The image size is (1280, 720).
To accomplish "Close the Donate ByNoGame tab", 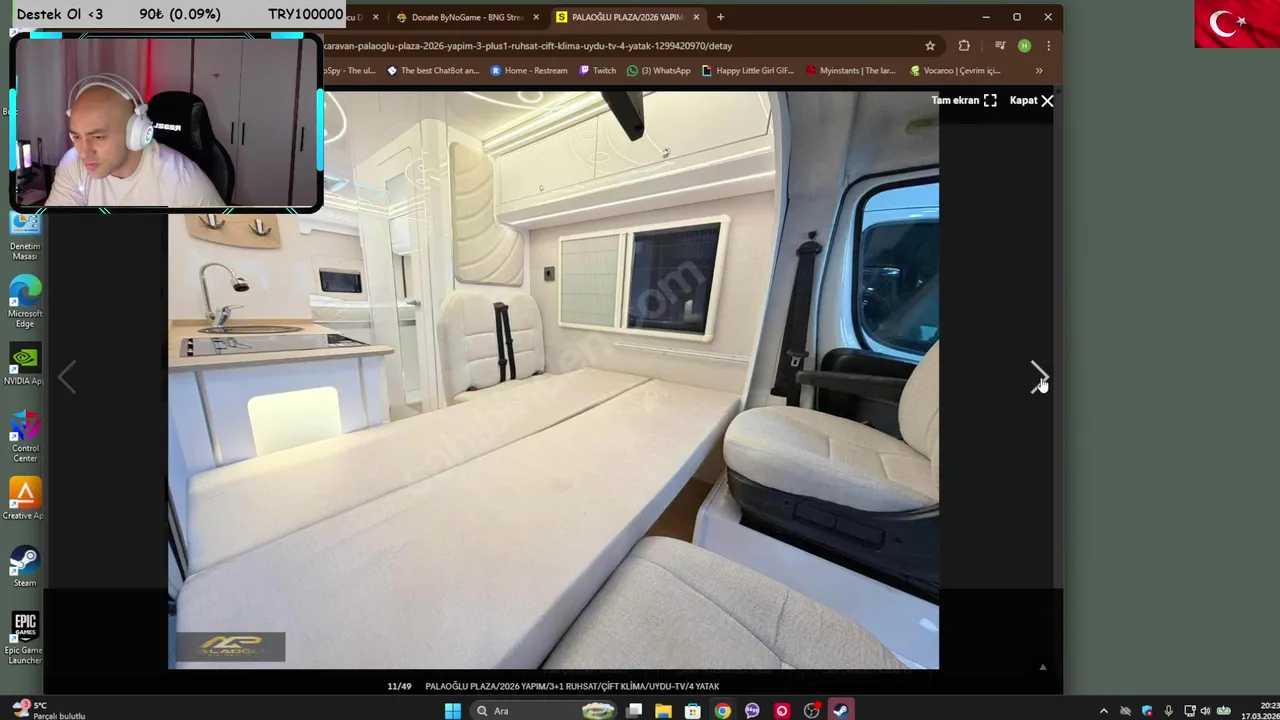I will pos(536,17).
